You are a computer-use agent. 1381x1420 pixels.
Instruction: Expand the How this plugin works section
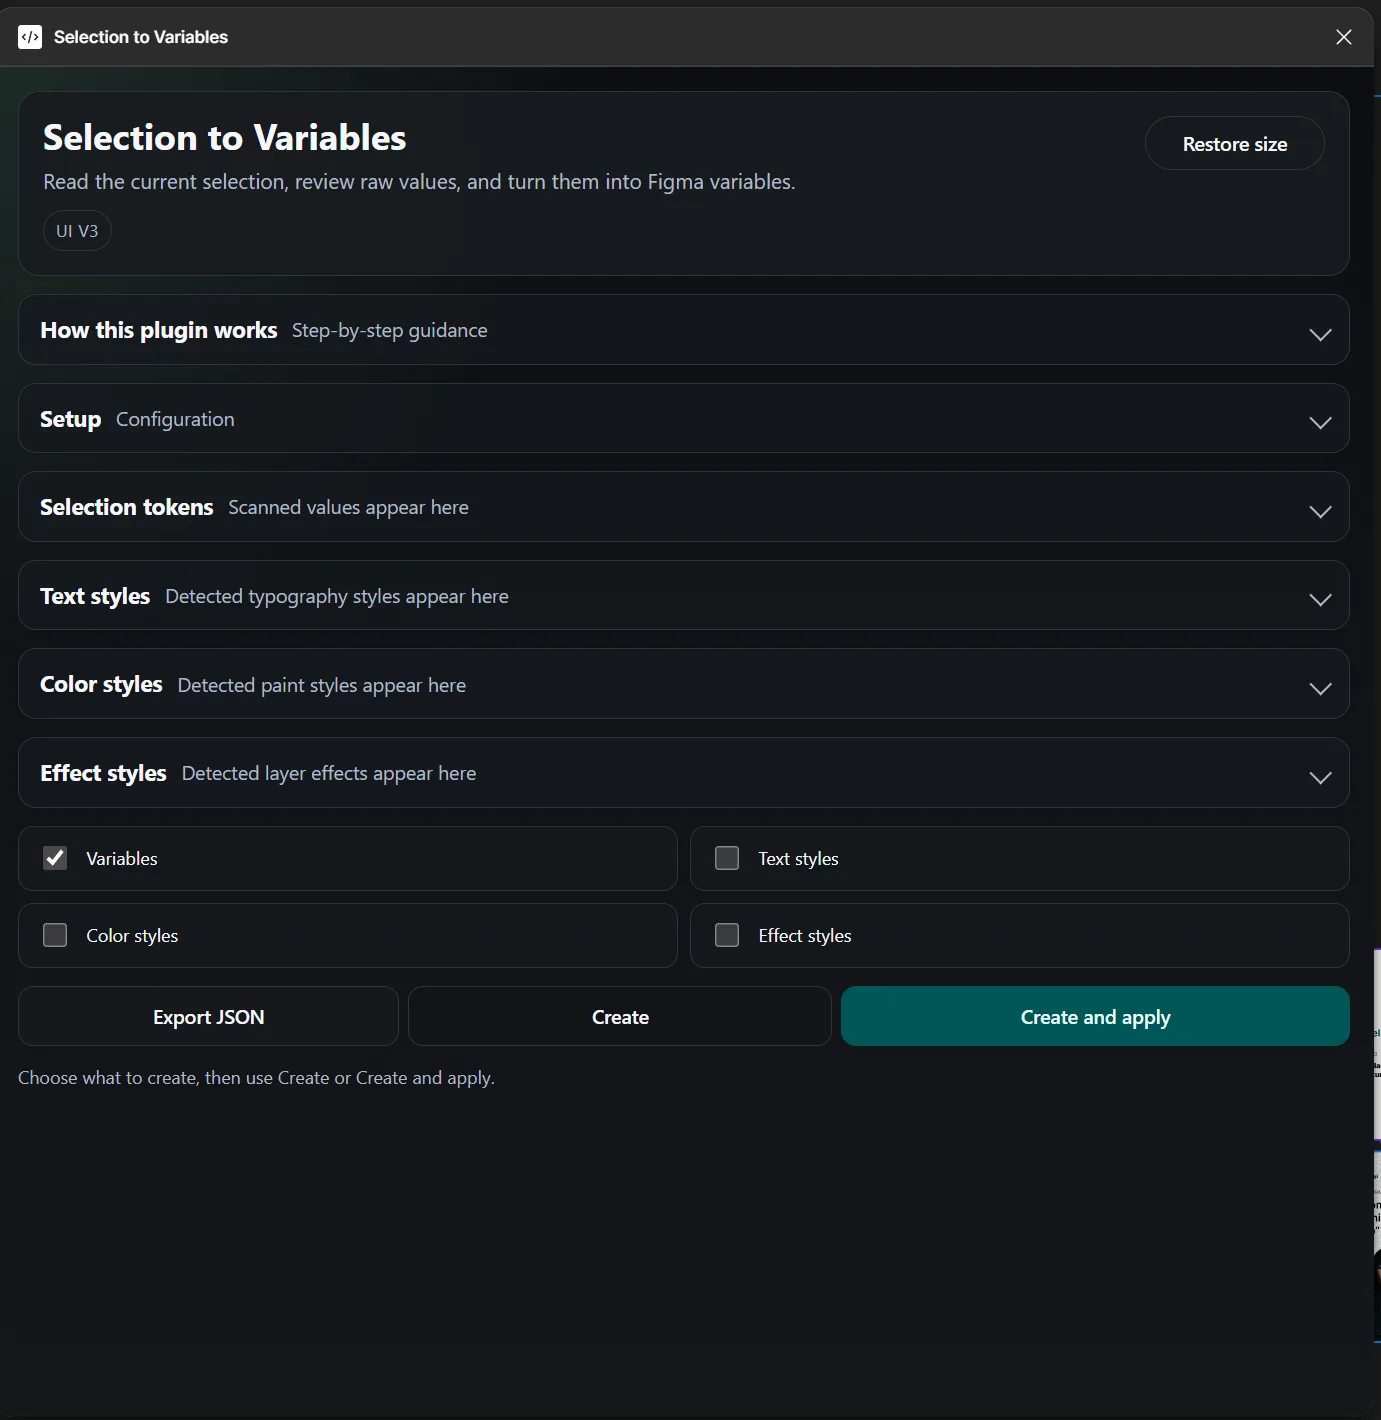[x=1320, y=333]
